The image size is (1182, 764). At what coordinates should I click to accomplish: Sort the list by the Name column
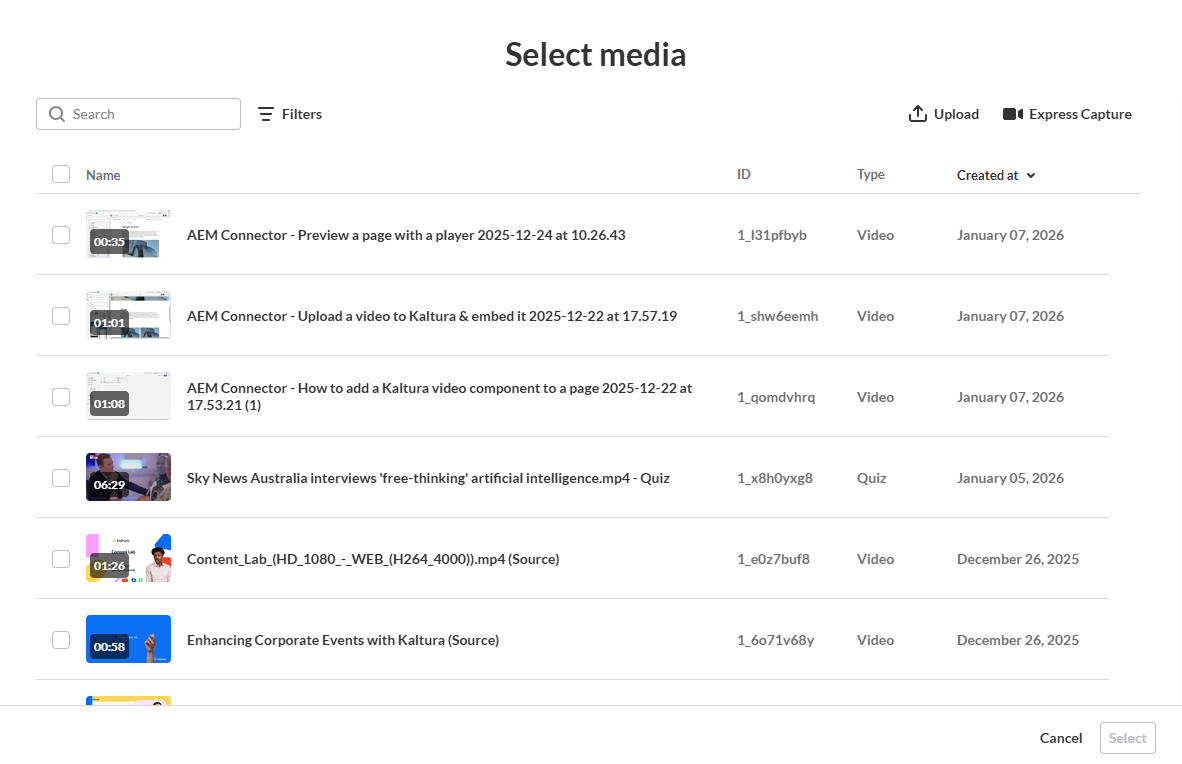103,175
